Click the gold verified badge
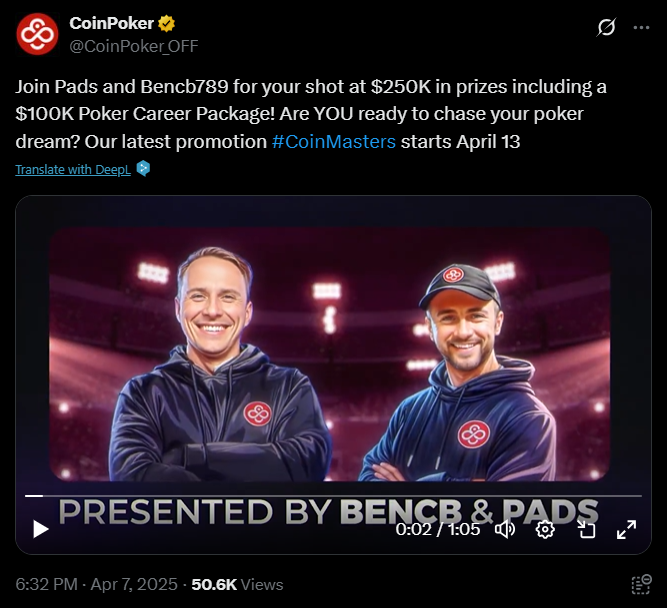 click(166, 24)
